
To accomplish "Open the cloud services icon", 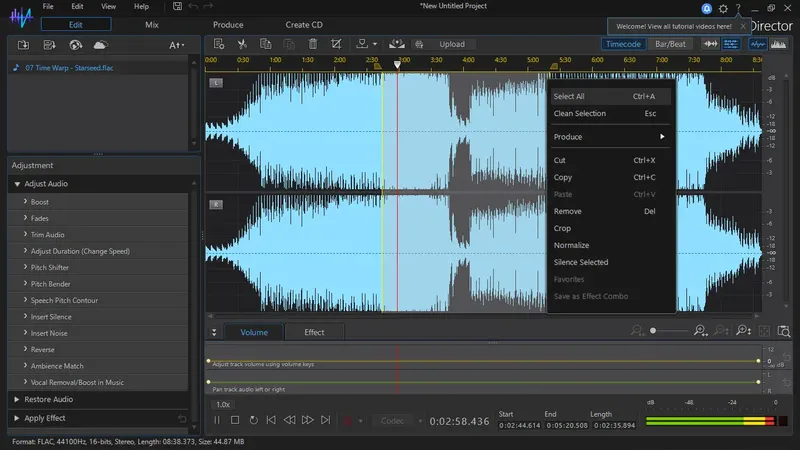I will pos(100,45).
